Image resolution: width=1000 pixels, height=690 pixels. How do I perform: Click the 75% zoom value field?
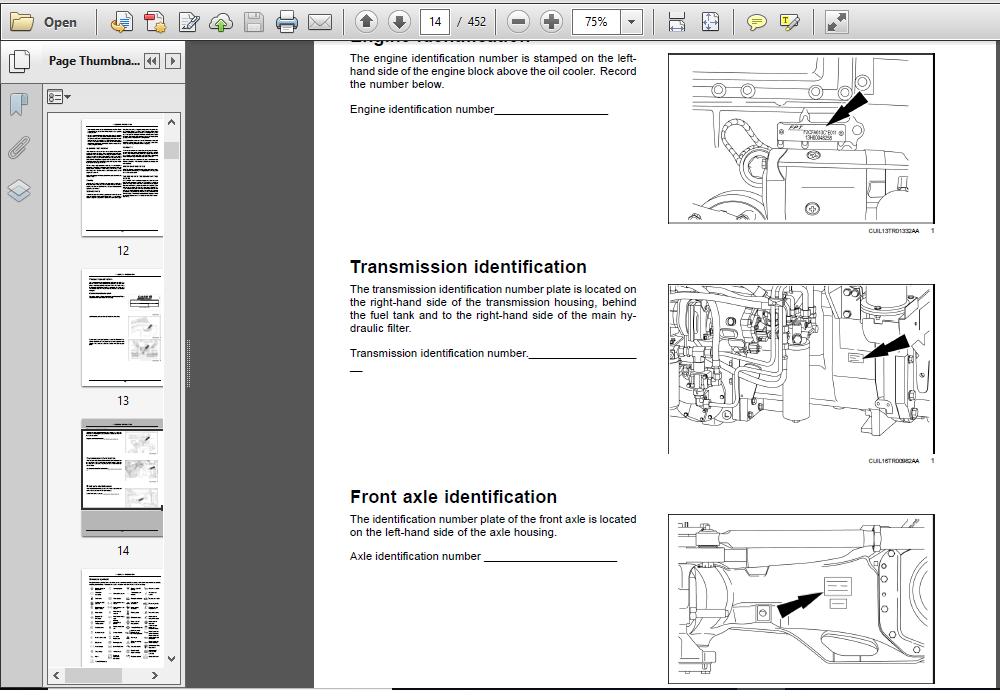pos(596,22)
